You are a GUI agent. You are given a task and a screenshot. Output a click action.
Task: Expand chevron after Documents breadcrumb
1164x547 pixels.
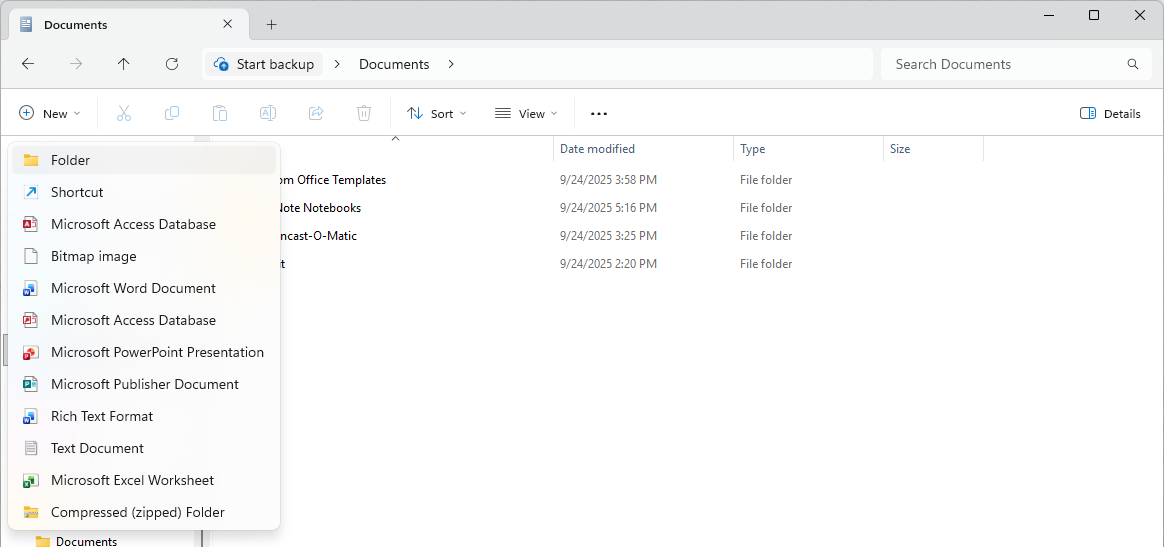click(451, 64)
